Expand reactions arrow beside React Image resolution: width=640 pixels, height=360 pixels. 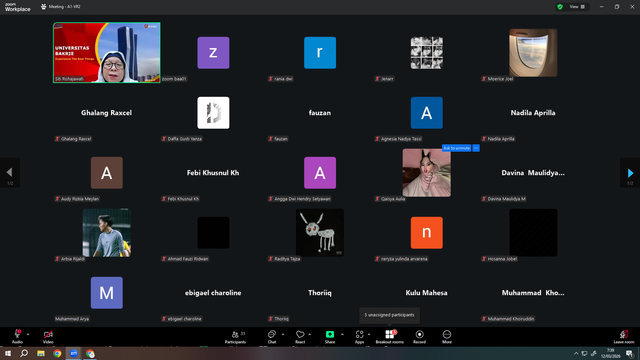(310, 334)
